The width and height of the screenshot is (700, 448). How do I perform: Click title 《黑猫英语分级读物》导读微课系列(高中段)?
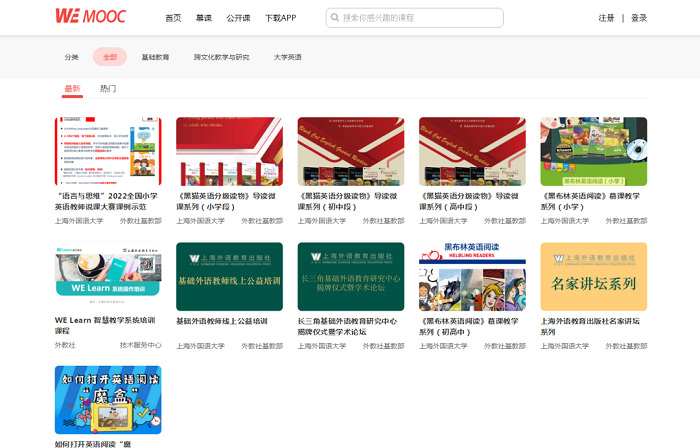[469, 201]
